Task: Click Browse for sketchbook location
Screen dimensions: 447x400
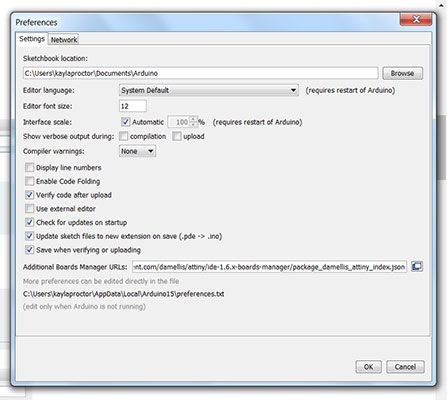Action: [402, 73]
